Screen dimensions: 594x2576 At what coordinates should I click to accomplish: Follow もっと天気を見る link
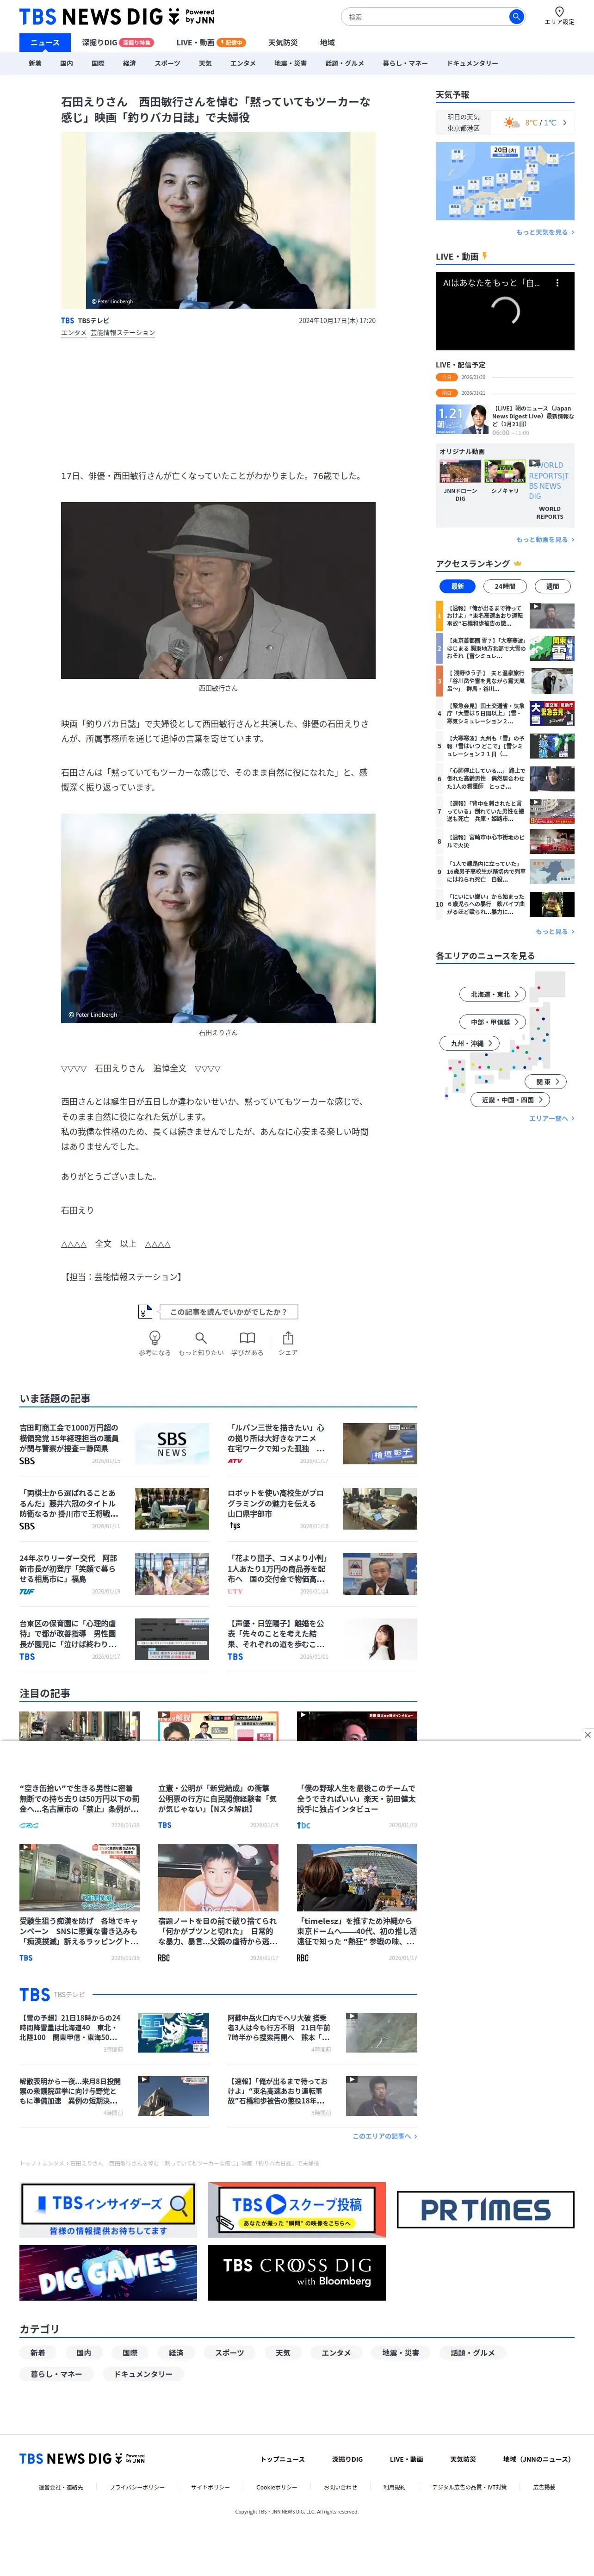click(545, 232)
